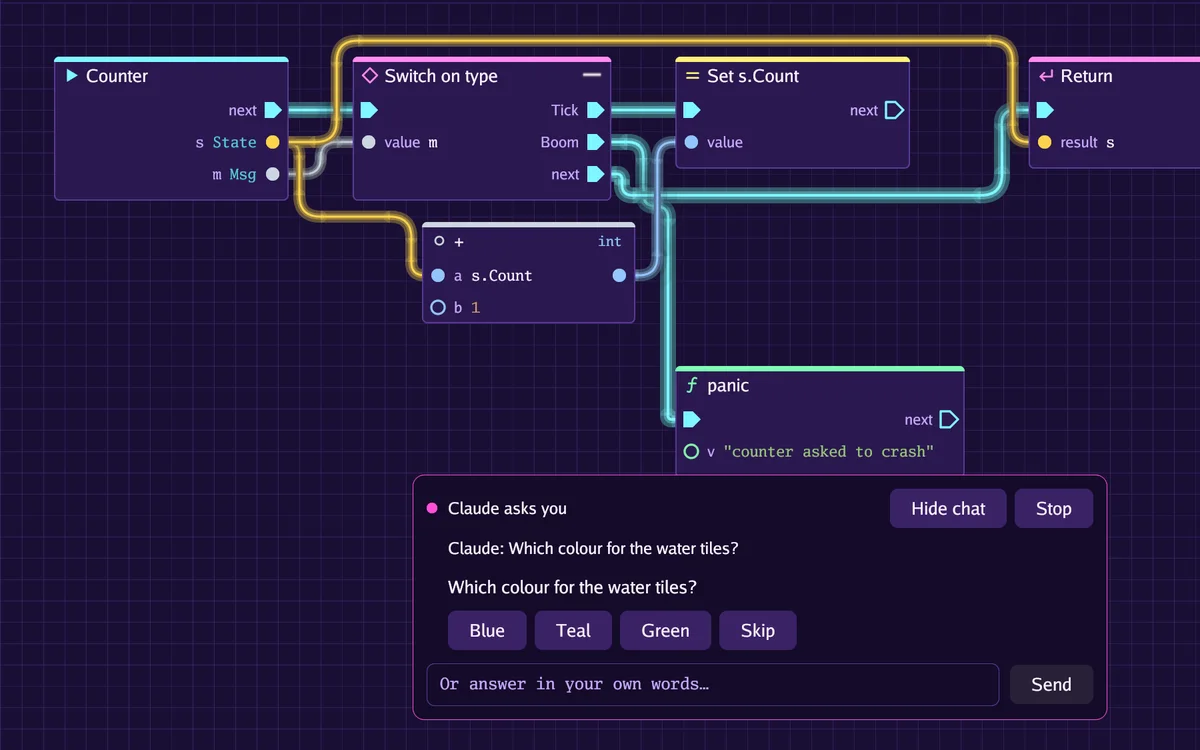Select the Set s.Count node title

coord(753,76)
